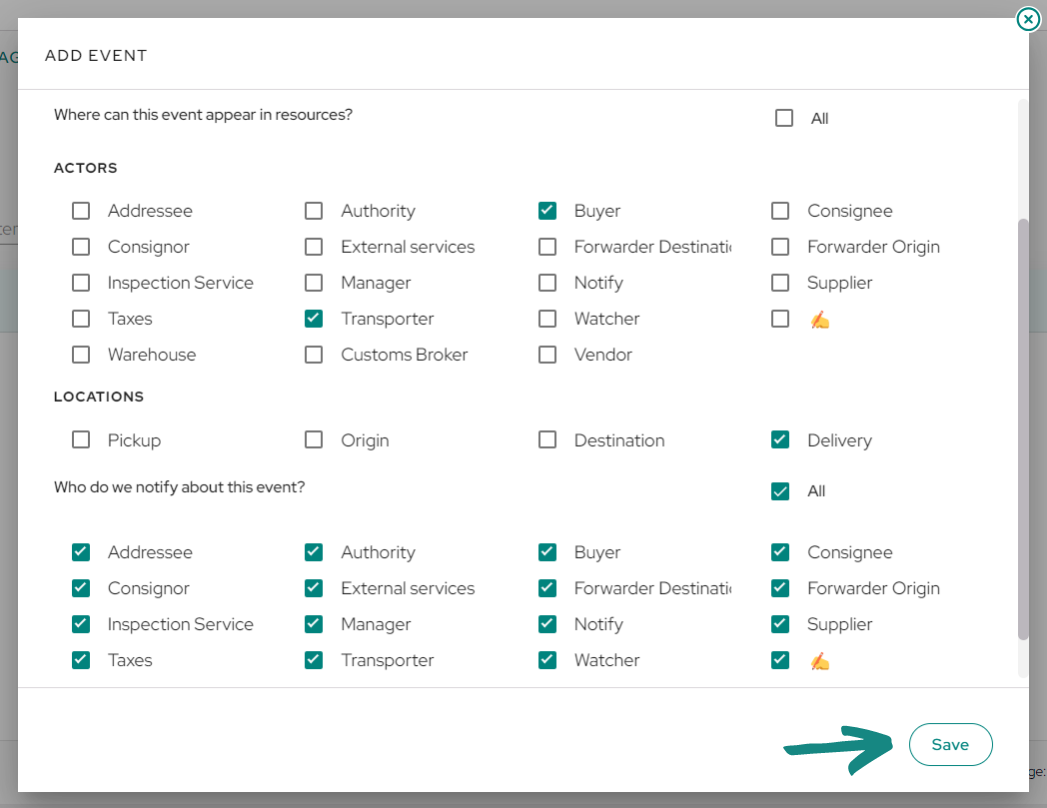Uncheck Watcher in notify list
This screenshot has height=808, width=1047.
[x=547, y=660]
